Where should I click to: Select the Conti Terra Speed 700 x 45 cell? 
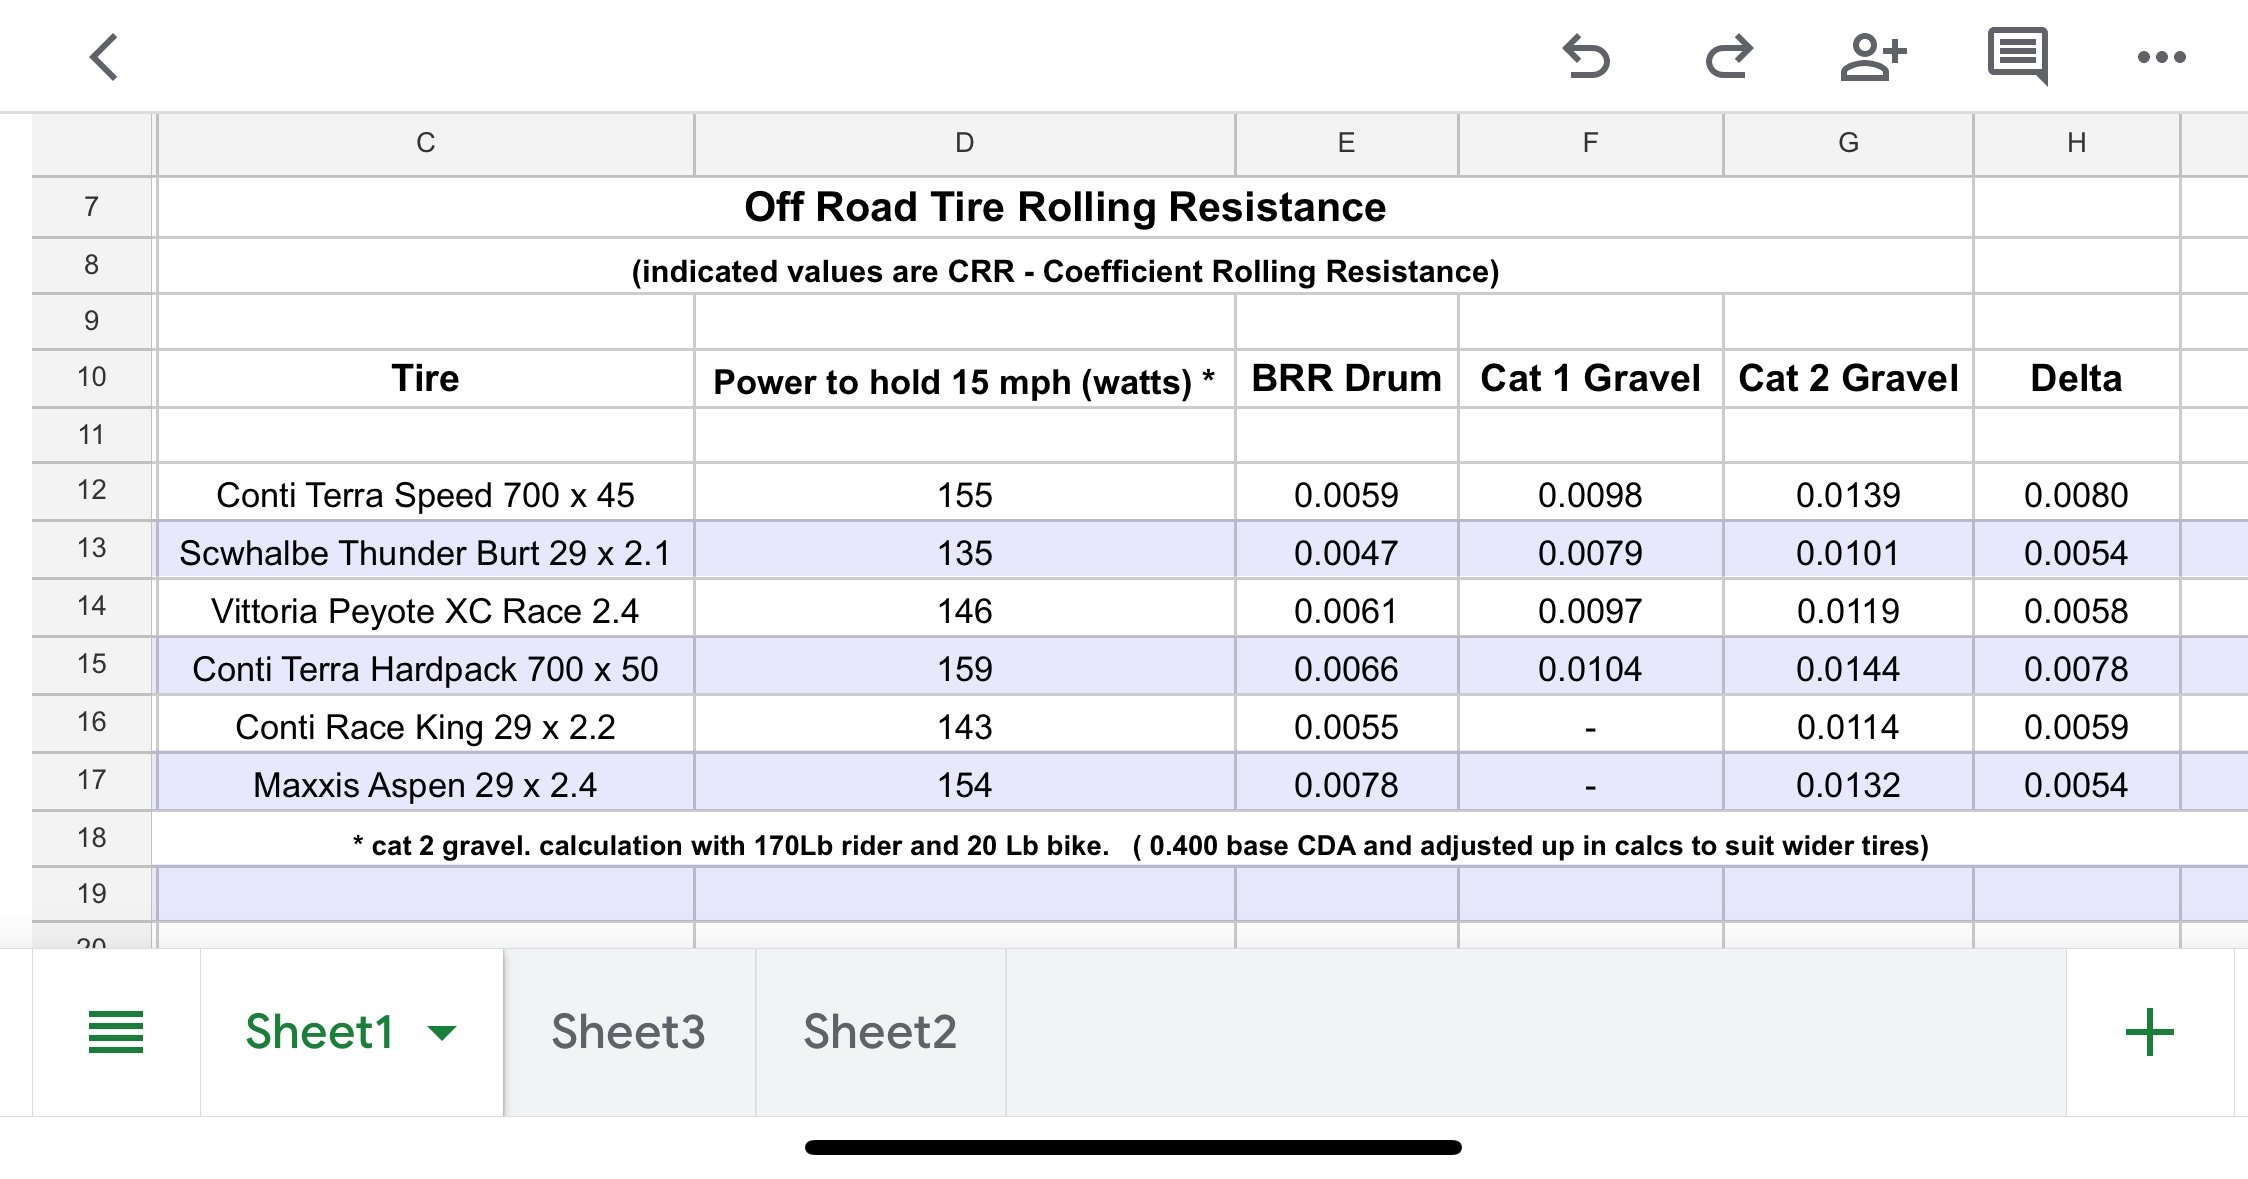(x=425, y=494)
